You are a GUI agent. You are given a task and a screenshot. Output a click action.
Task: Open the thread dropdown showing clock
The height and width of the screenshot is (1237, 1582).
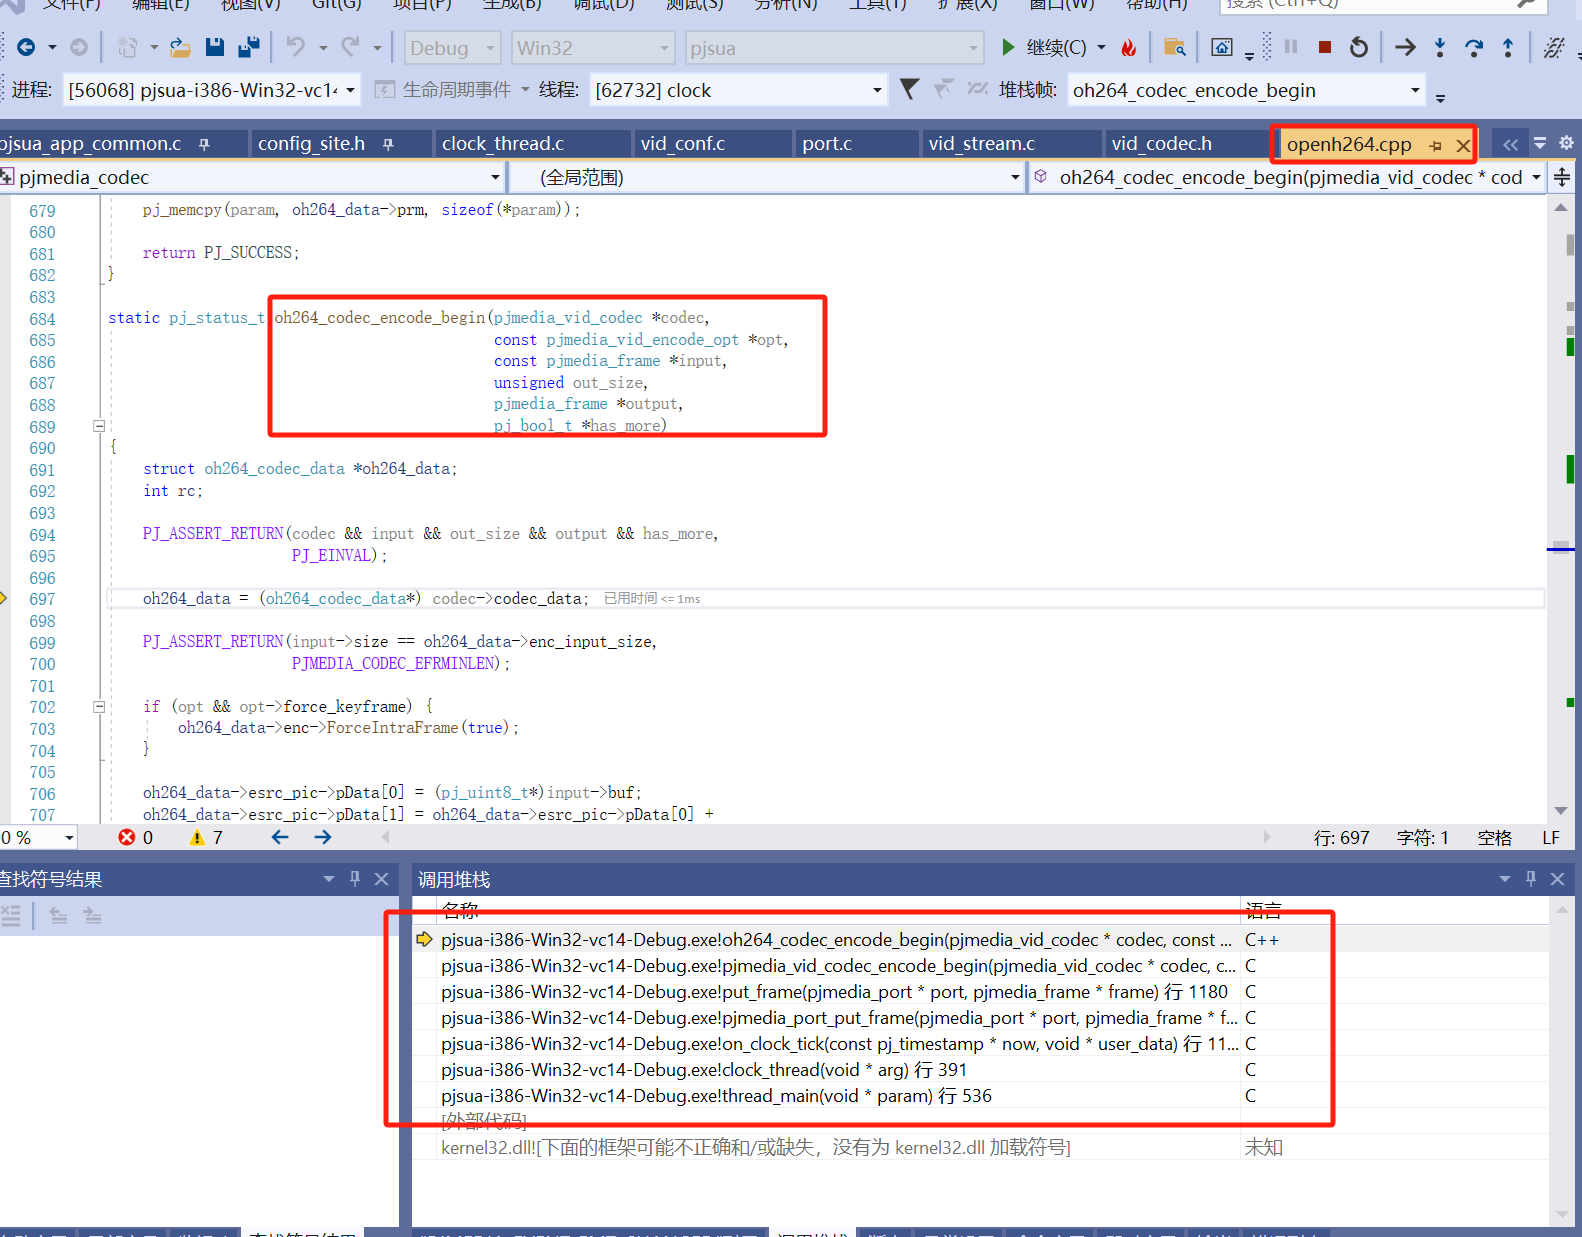[x=877, y=90]
